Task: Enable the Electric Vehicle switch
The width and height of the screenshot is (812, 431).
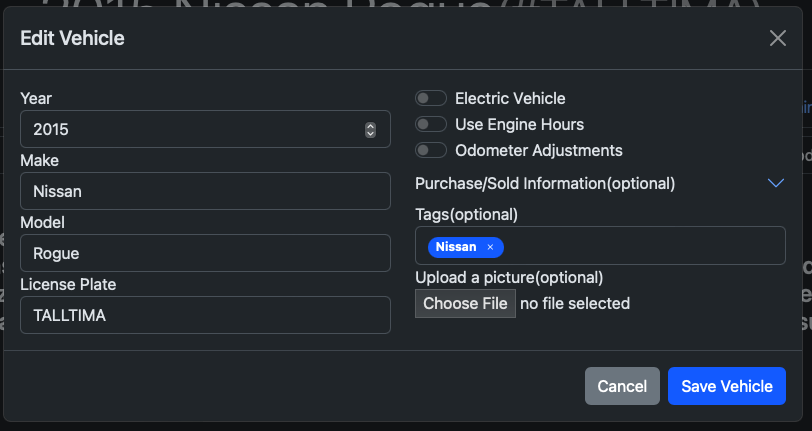Action: click(x=431, y=99)
